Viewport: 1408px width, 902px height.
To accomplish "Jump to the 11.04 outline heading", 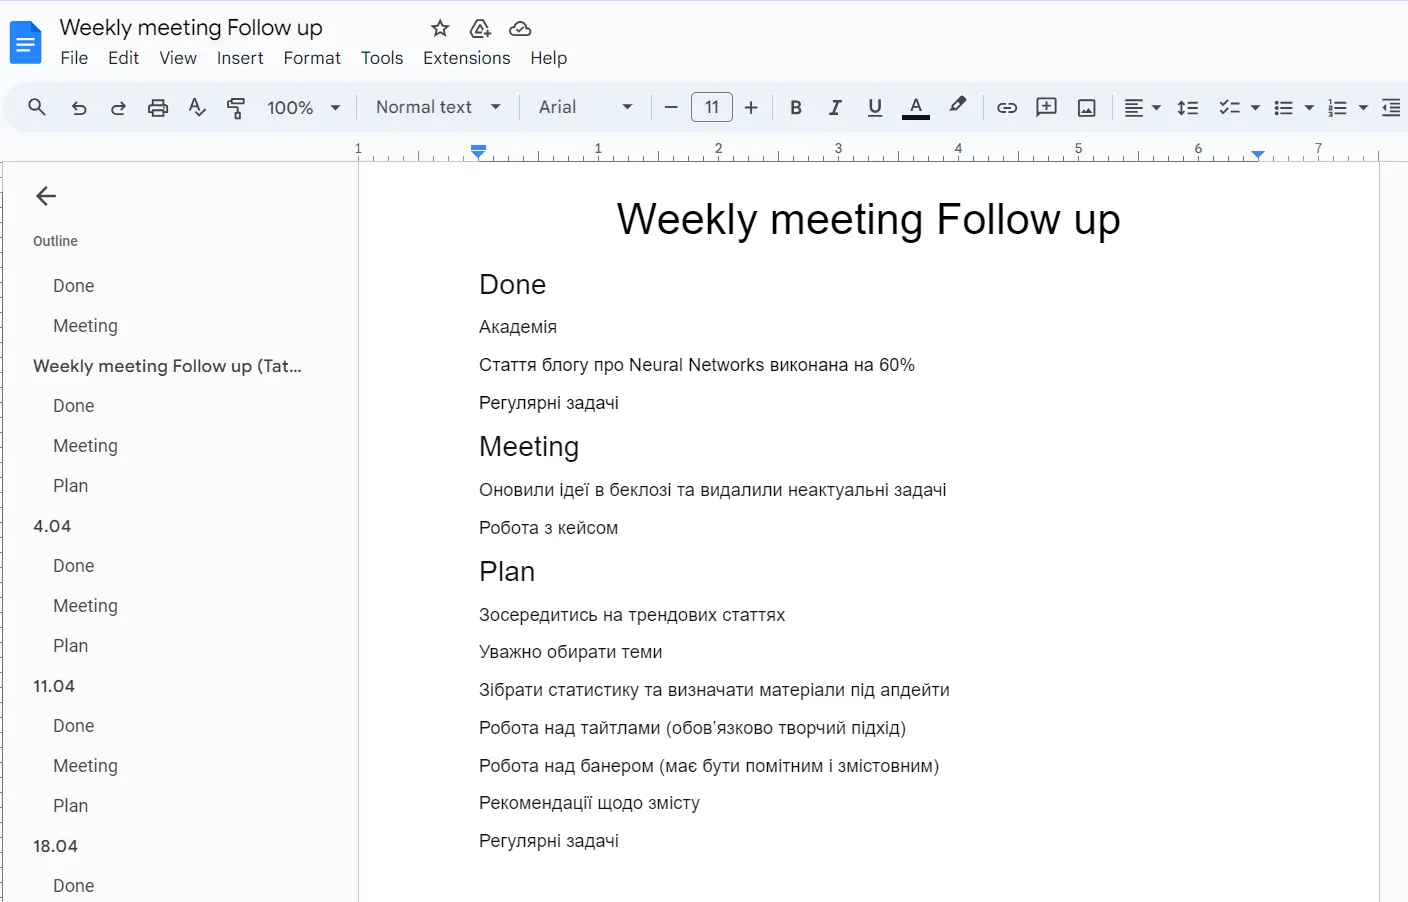I will (x=54, y=686).
